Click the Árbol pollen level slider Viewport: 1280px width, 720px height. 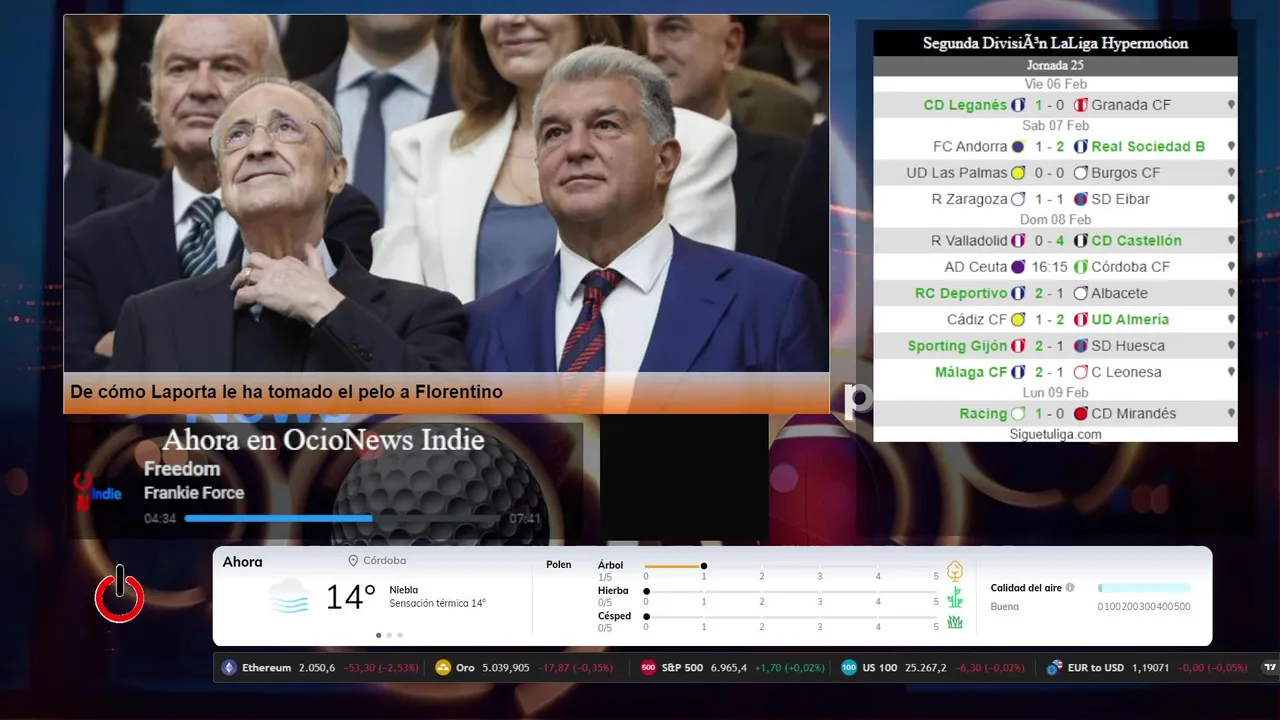pos(790,566)
